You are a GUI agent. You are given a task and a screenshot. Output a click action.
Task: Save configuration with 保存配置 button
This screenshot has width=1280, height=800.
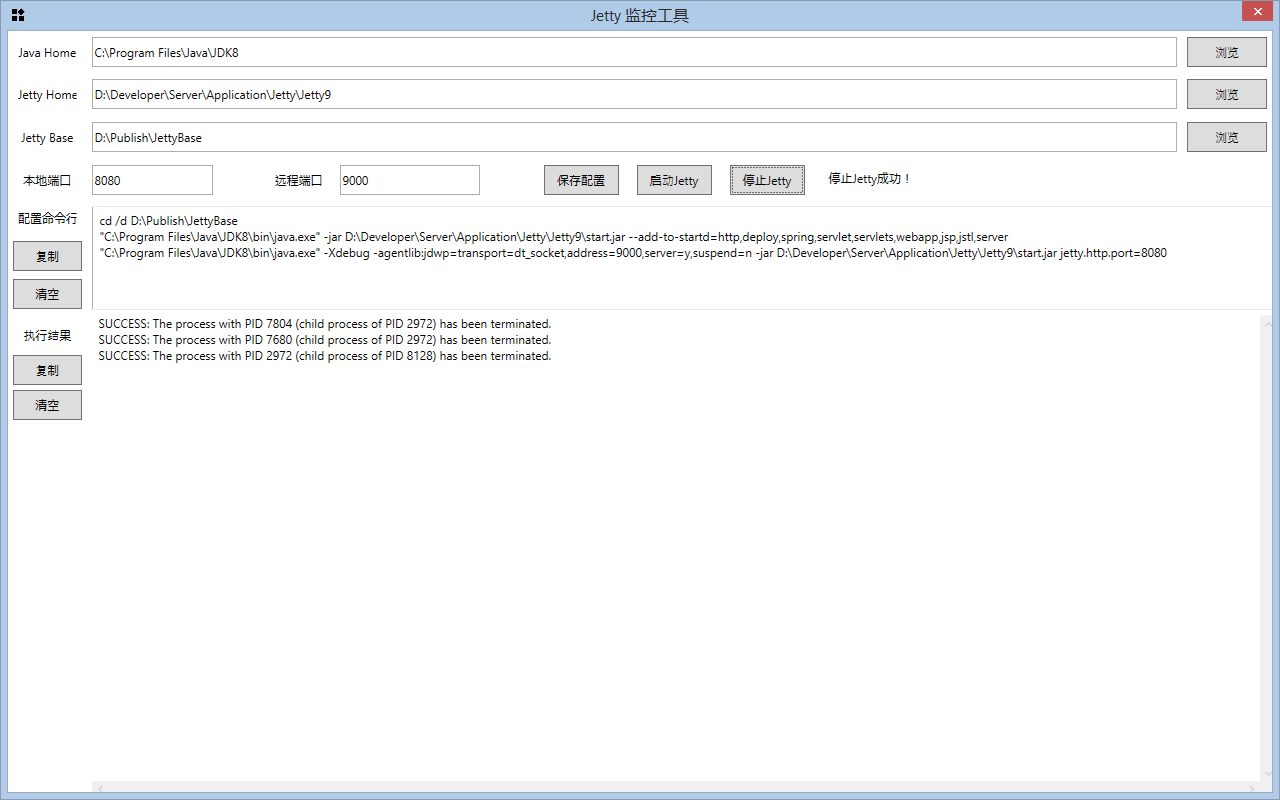(x=581, y=180)
